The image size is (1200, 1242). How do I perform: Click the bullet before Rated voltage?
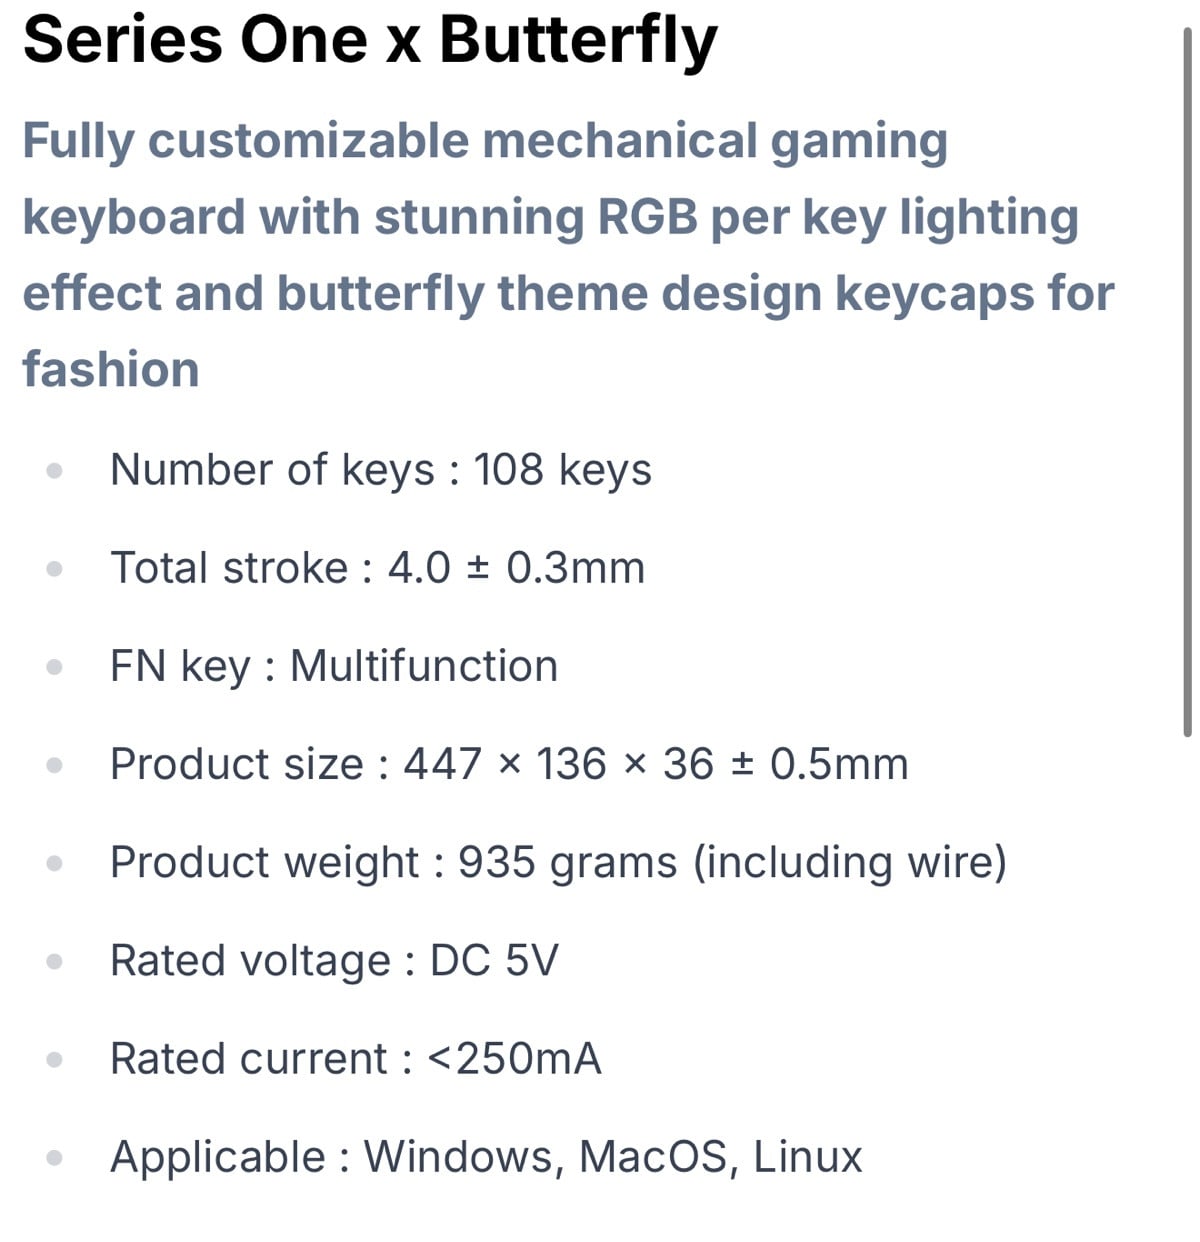pos(56,961)
